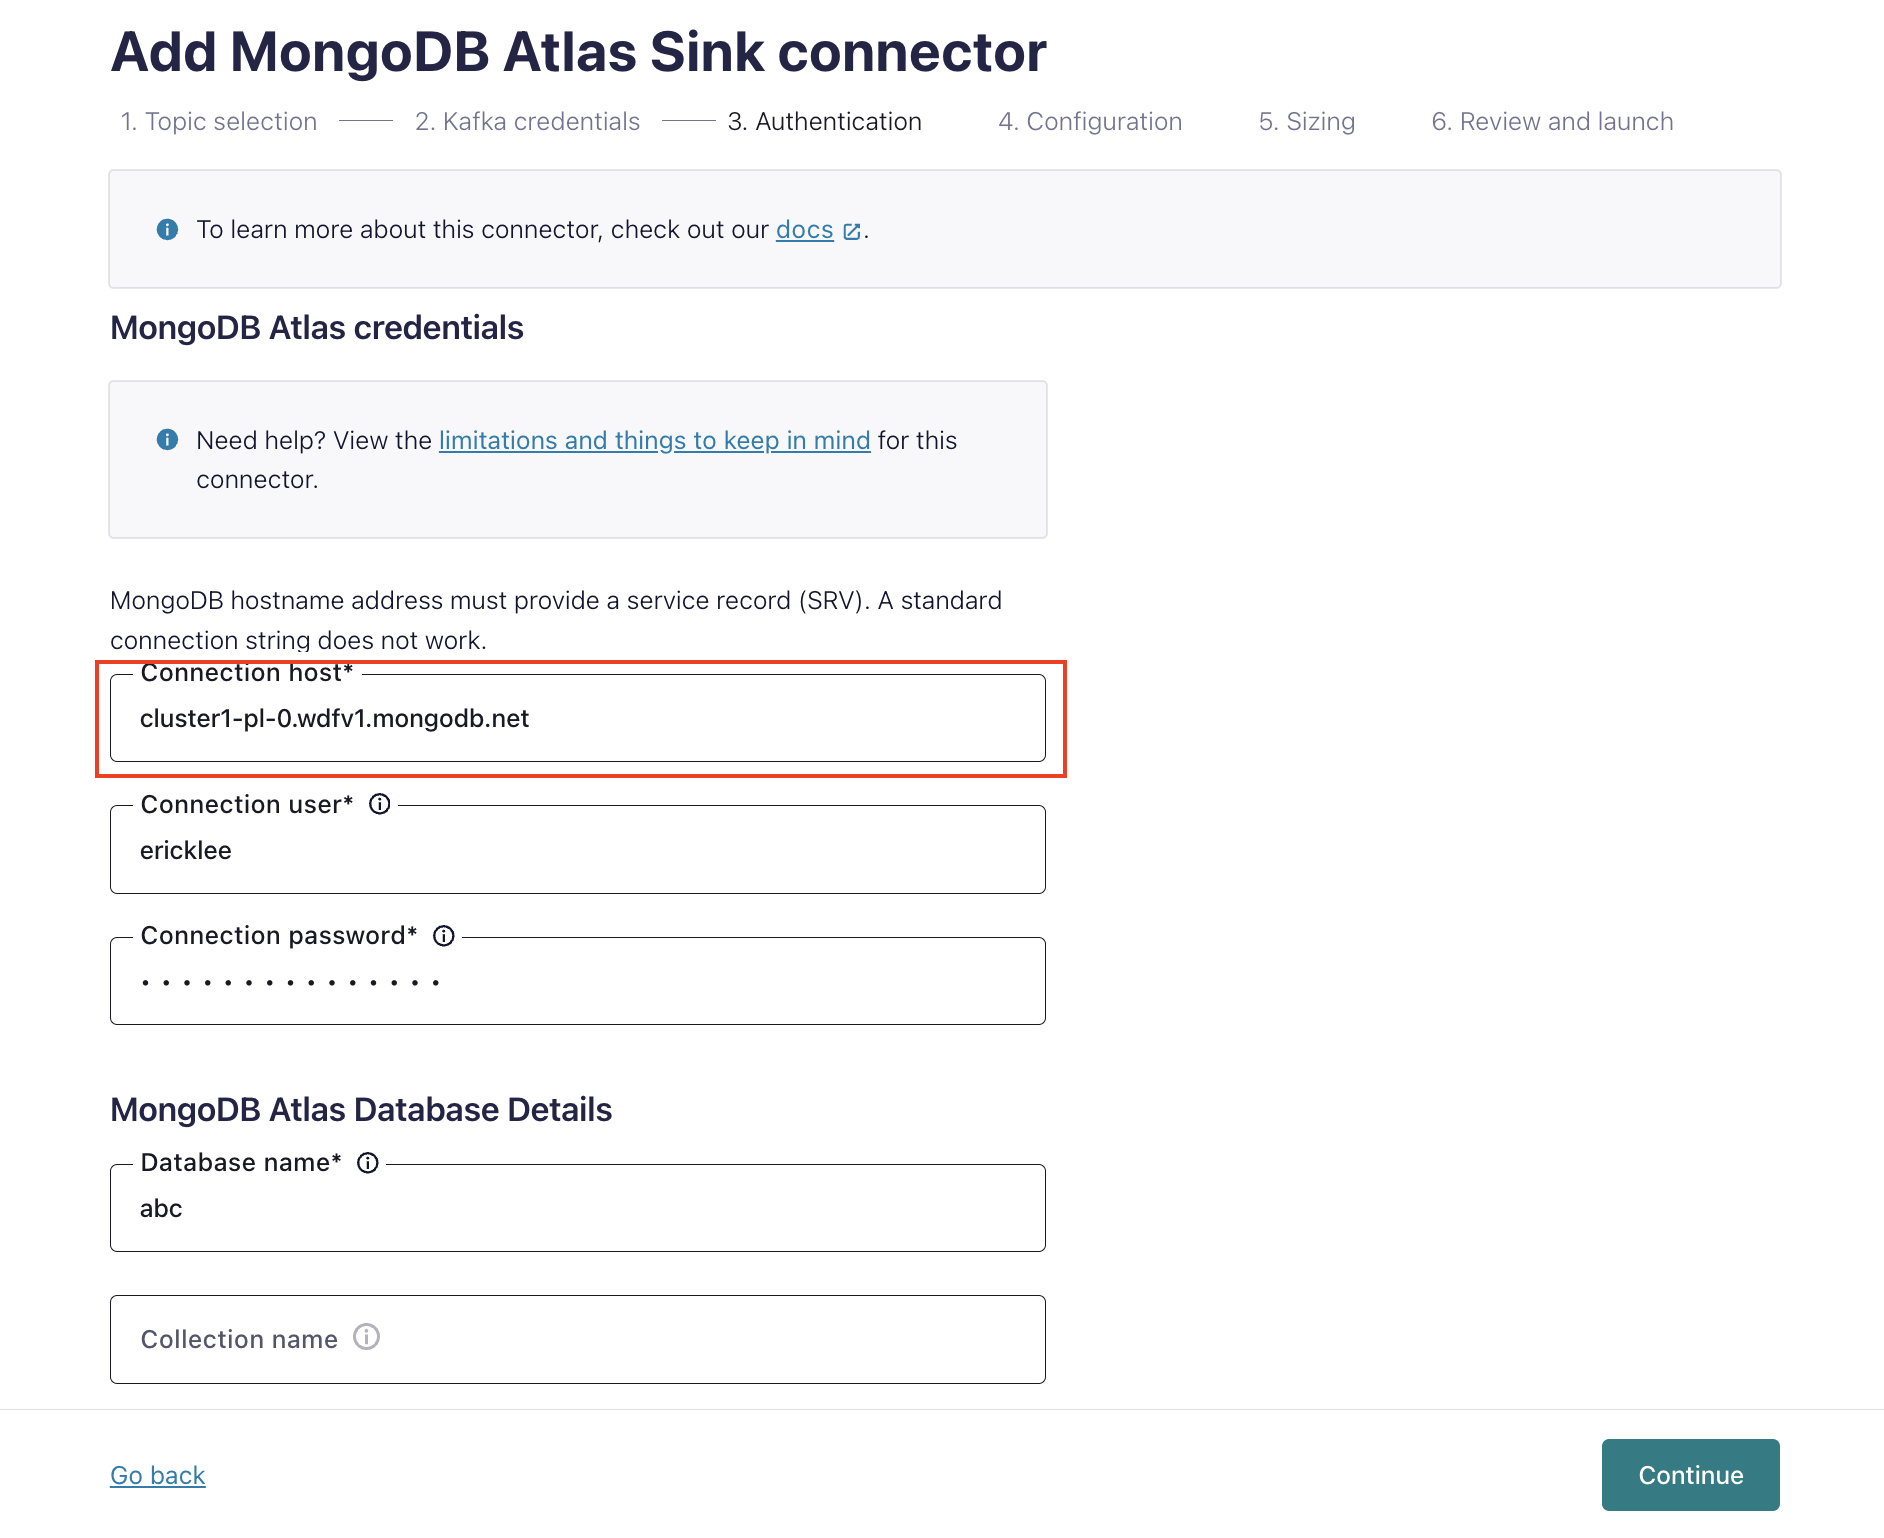Image resolution: width=1884 pixels, height=1538 pixels.
Task: Click the info icon beside Connection user
Action: click(380, 803)
